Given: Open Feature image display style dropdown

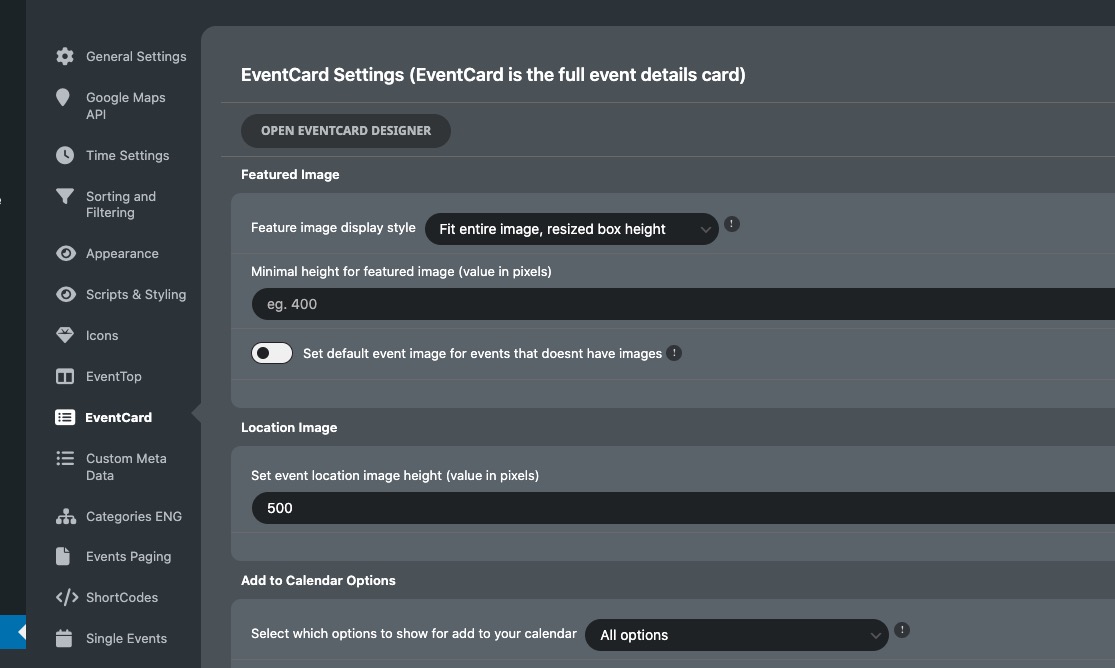Looking at the screenshot, I should pos(572,229).
